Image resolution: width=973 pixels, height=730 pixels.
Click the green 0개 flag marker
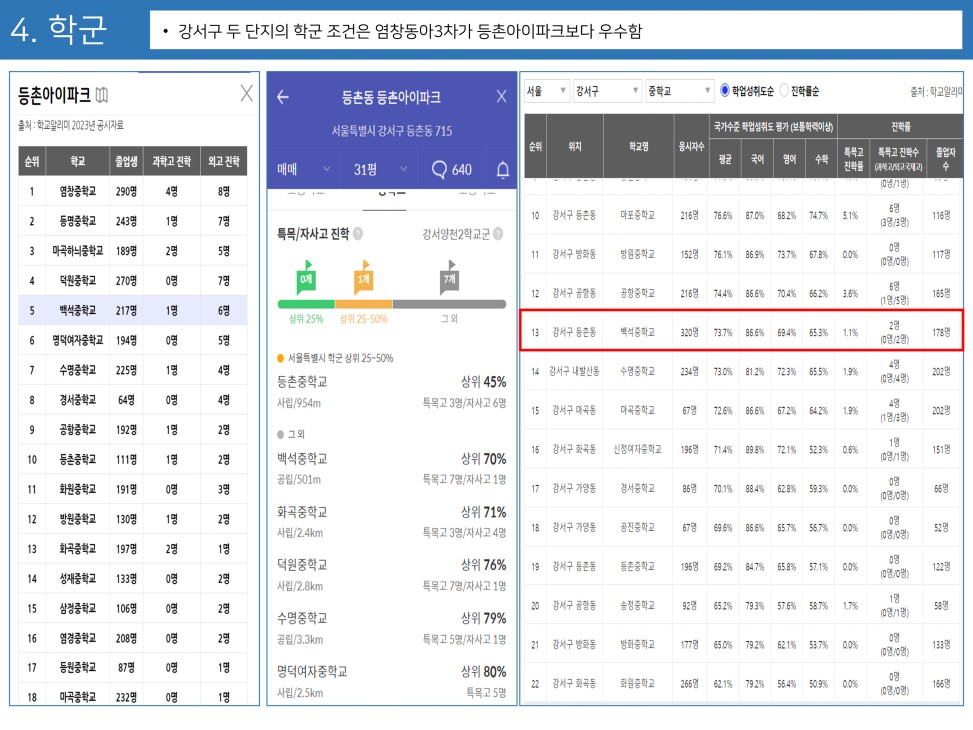pos(306,277)
